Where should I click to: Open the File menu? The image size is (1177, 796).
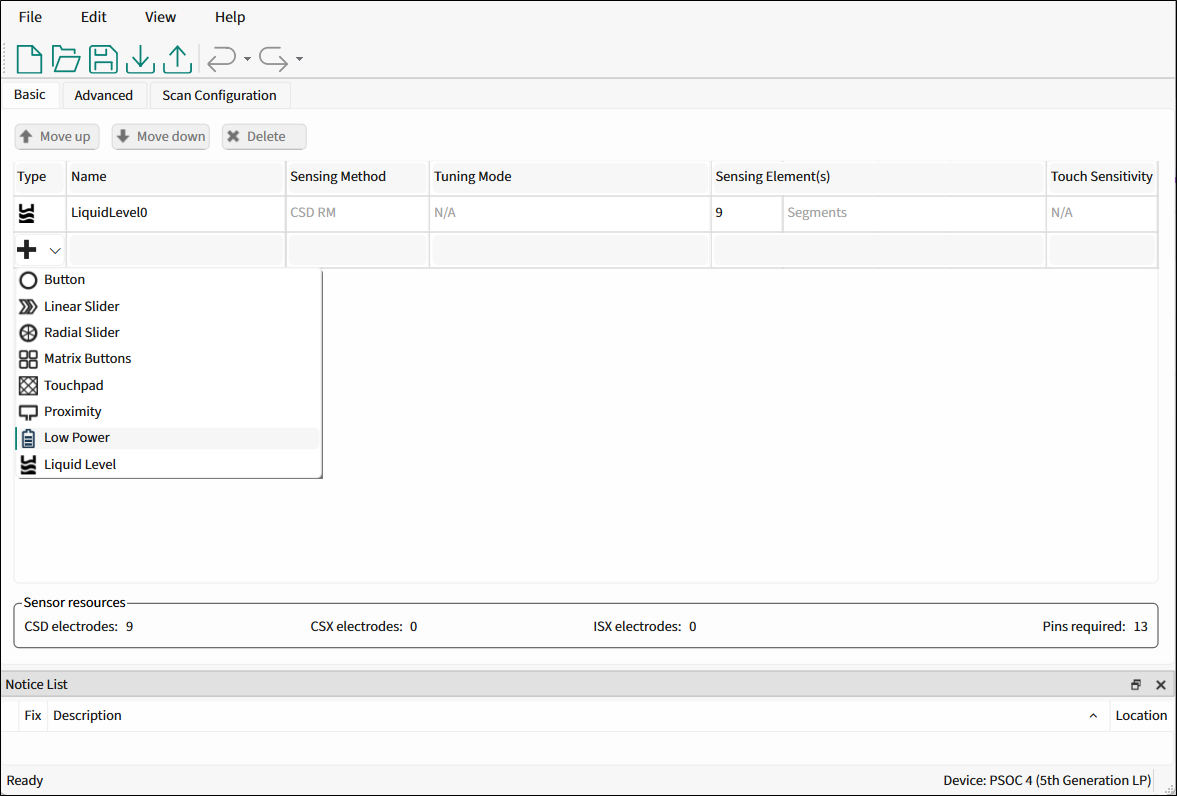pos(30,17)
